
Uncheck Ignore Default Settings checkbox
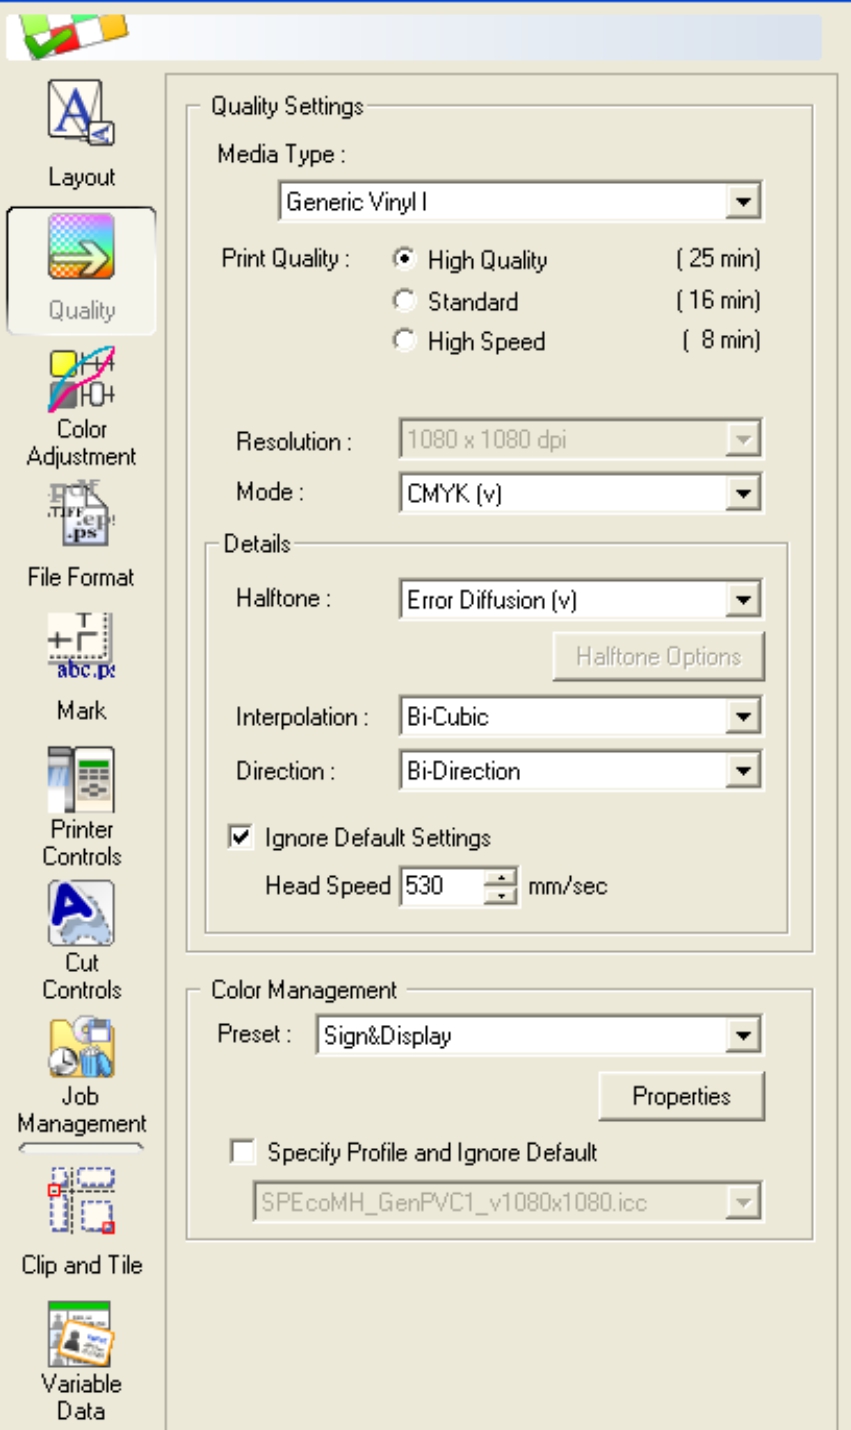click(x=241, y=837)
